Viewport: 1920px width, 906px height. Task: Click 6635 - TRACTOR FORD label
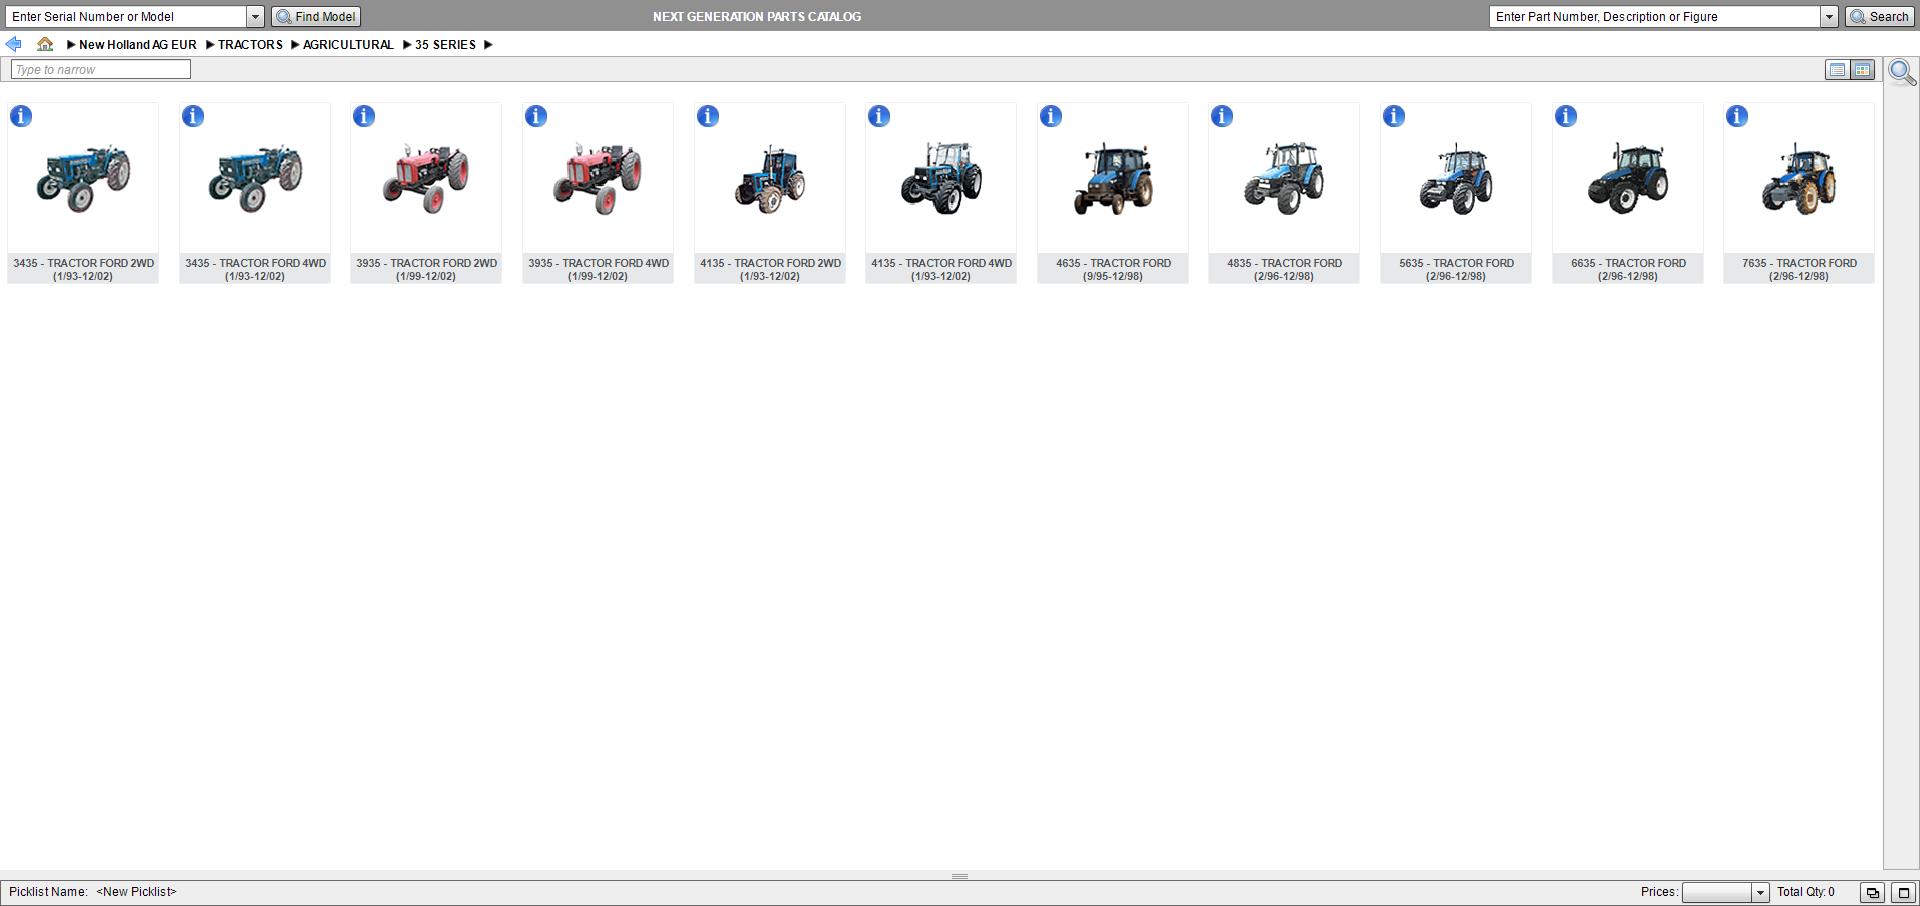[1628, 270]
